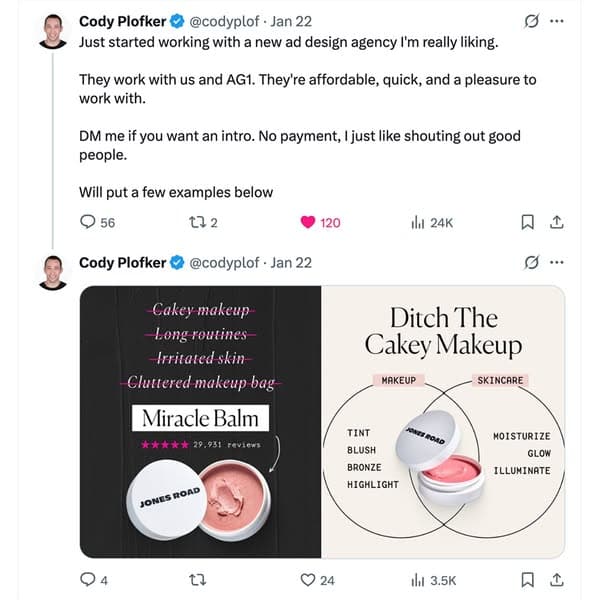Image resolution: width=600 pixels, height=600 pixels.
Task: Share the second tweet via share icon
Action: pos(558,579)
